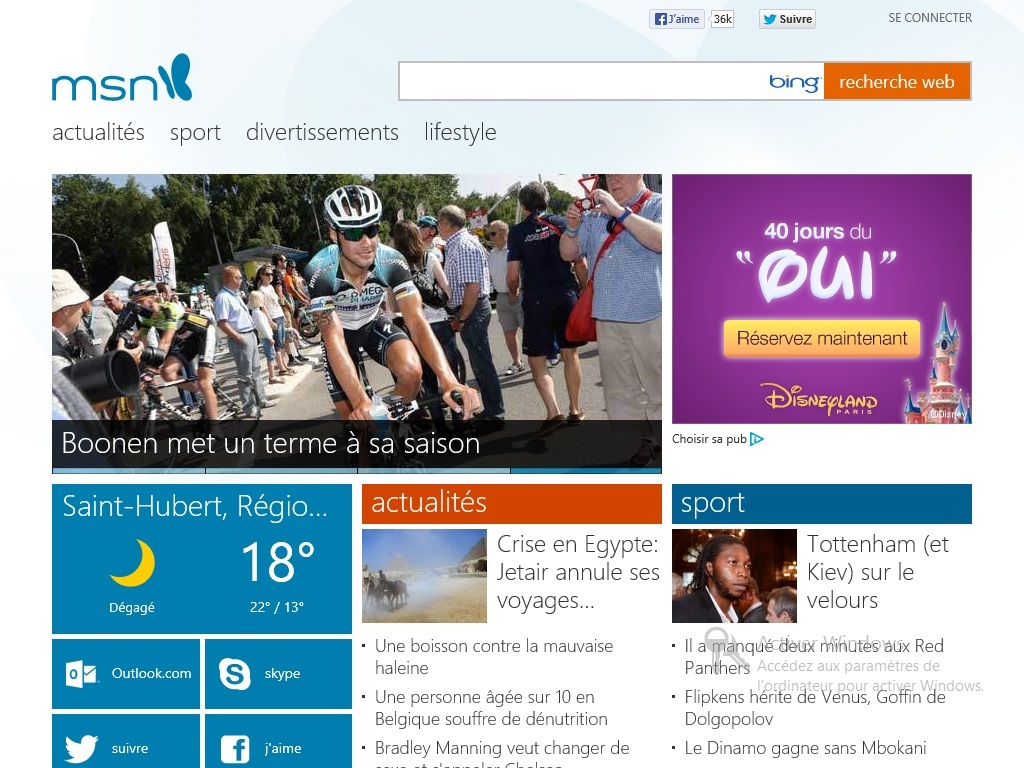Open the Saint-Hubert weather location title

click(x=195, y=507)
